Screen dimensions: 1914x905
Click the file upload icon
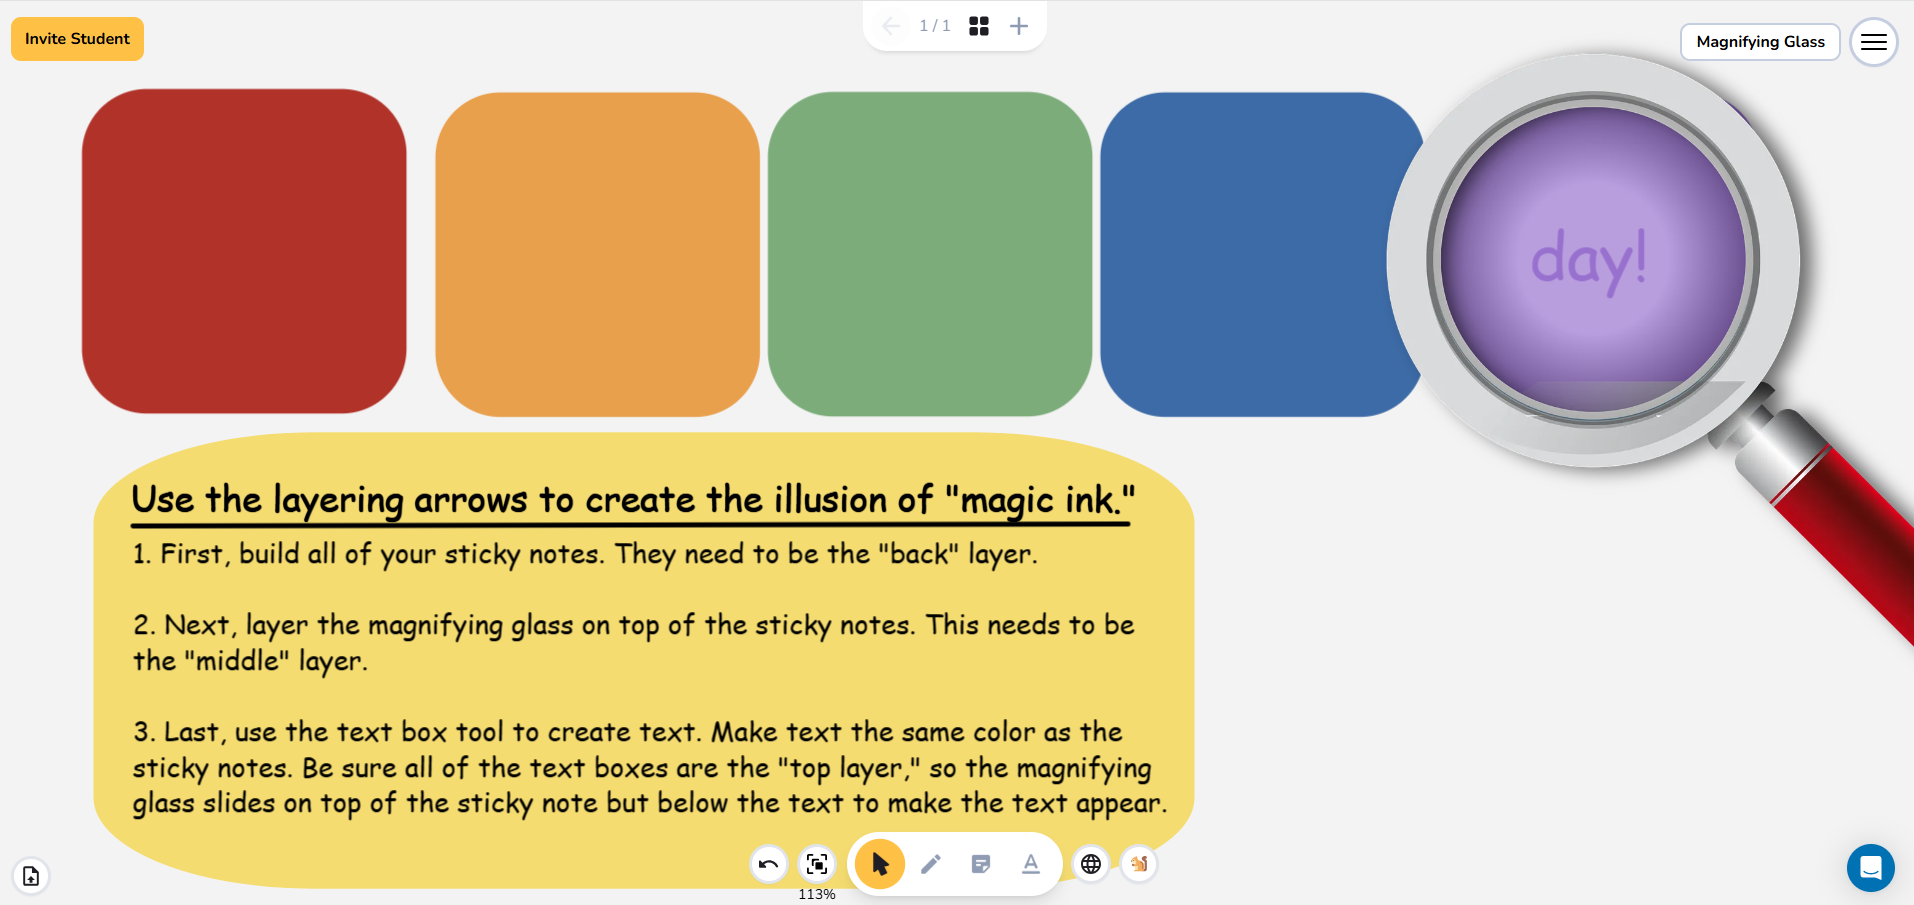click(31, 876)
